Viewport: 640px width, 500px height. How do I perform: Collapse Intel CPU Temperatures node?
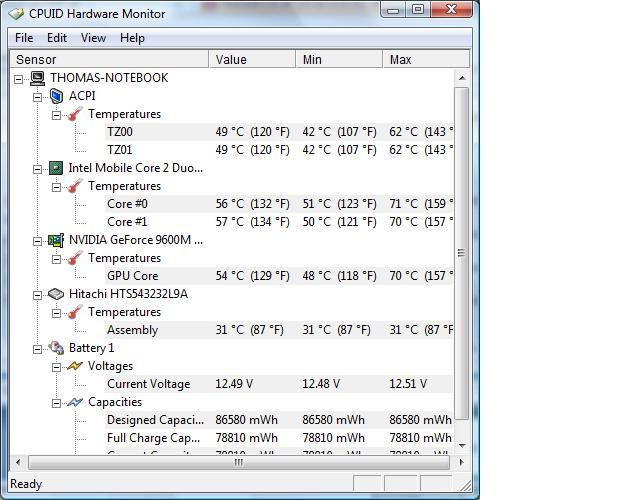pos(56,187)
